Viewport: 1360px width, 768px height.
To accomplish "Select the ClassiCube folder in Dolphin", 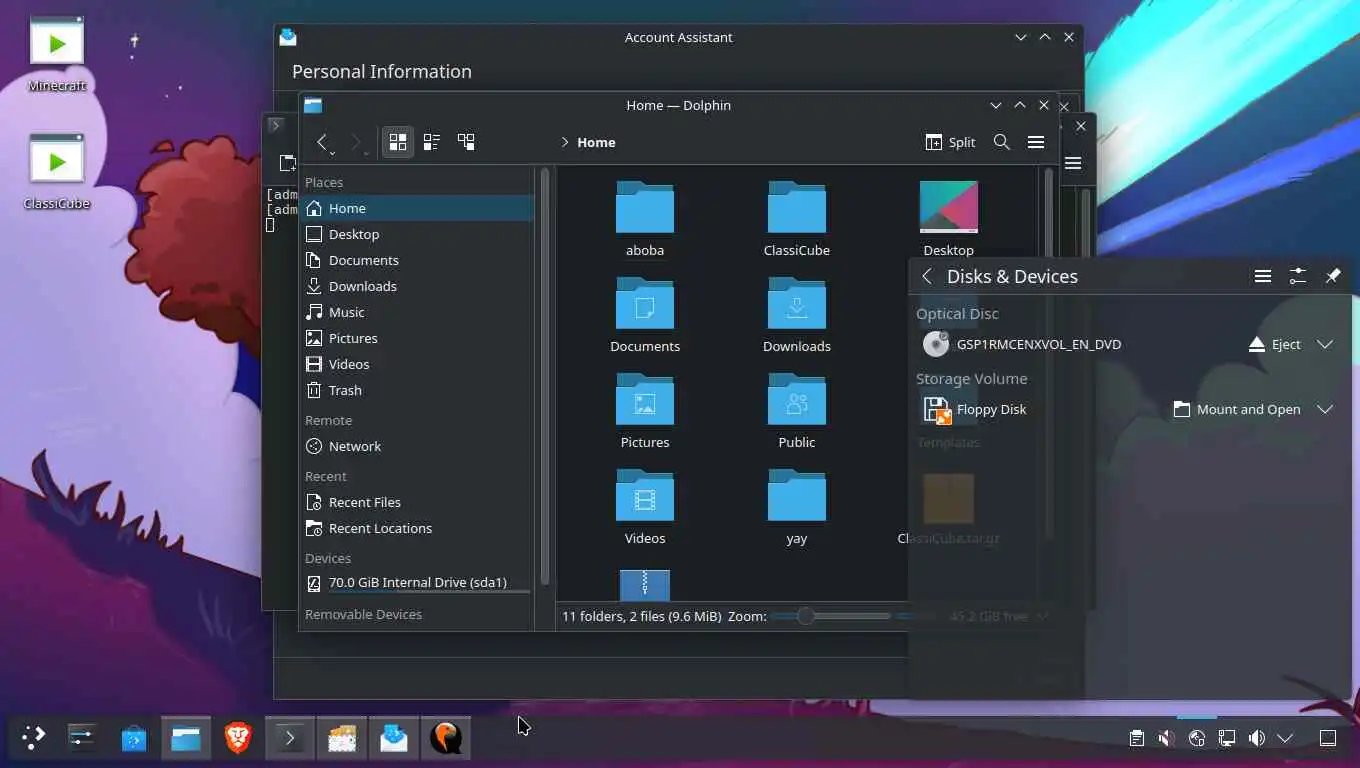I will tap(797, 219).
